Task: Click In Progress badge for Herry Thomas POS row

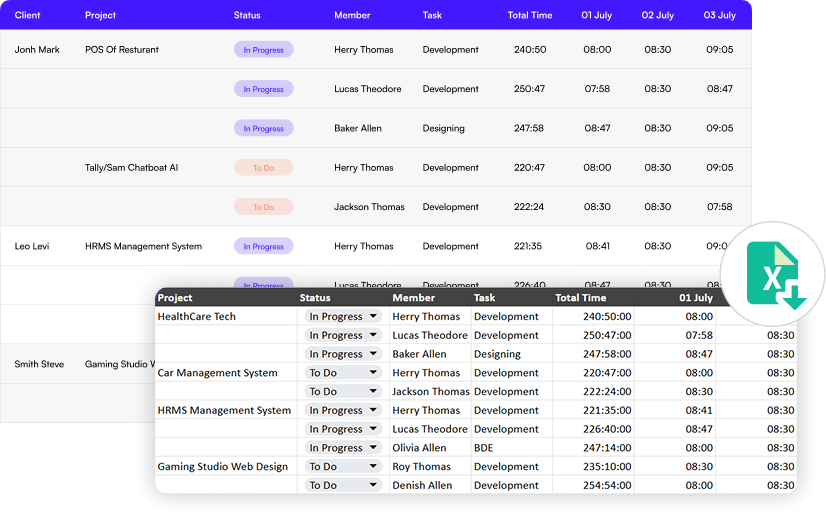Action: click(x=263, y=50)
